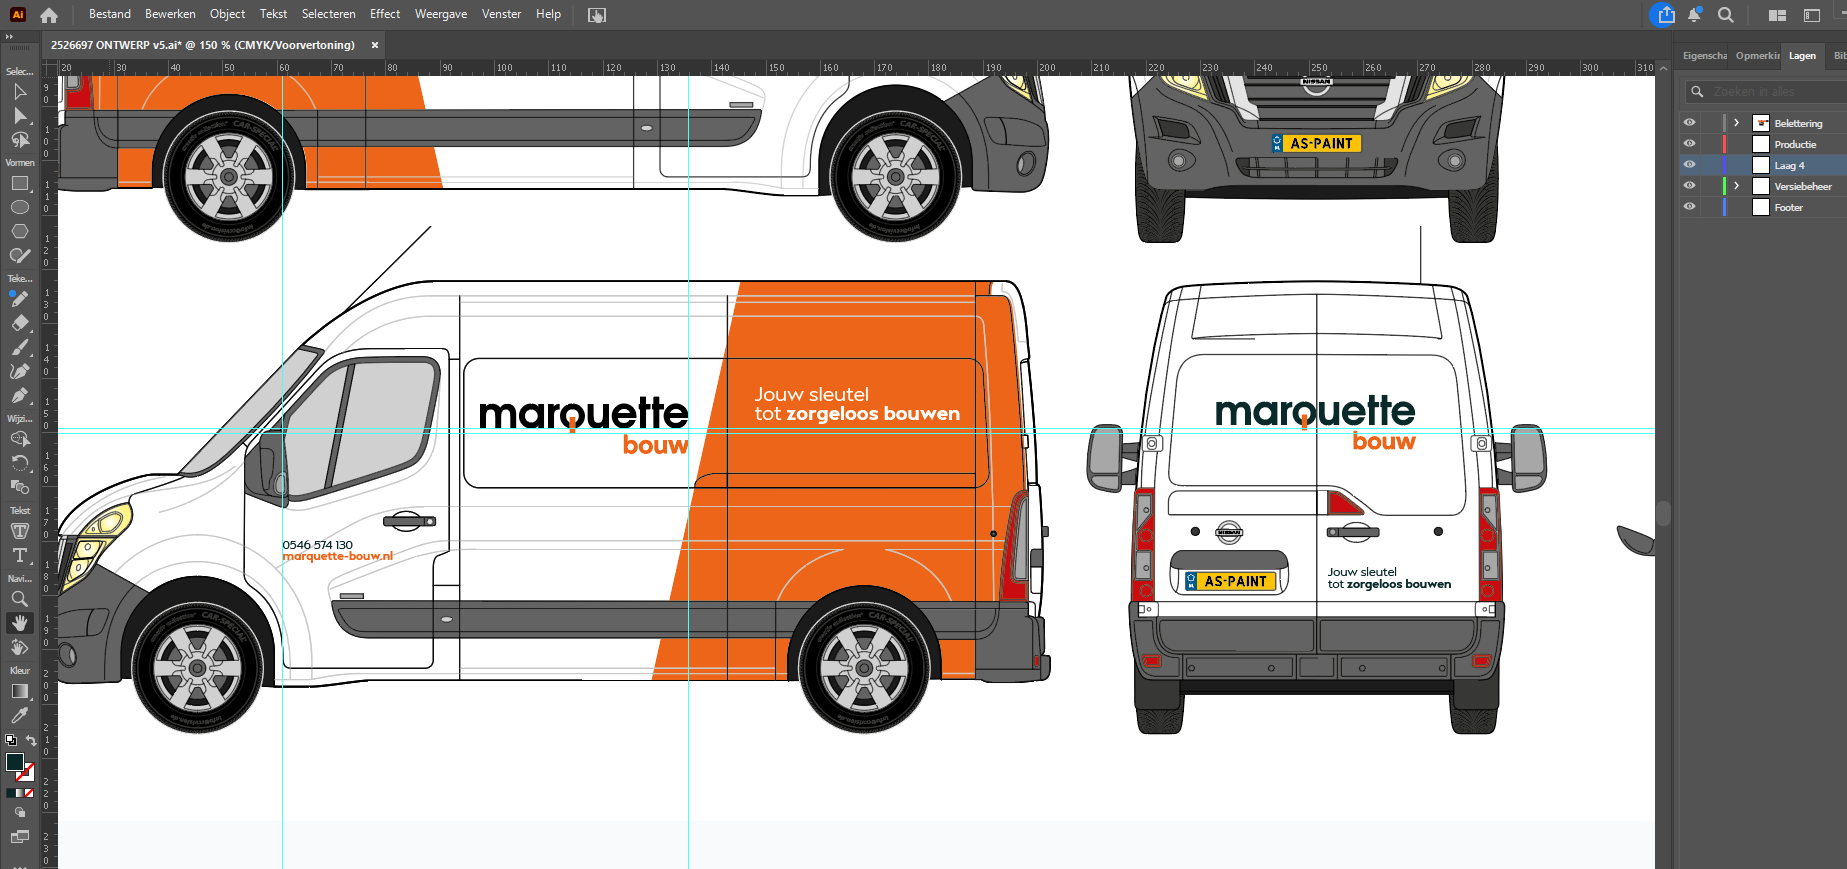The height and width of the screenshot is (869, 1847).
Task: Open the workspace arrangement switcher
Action: [1777, 15]
